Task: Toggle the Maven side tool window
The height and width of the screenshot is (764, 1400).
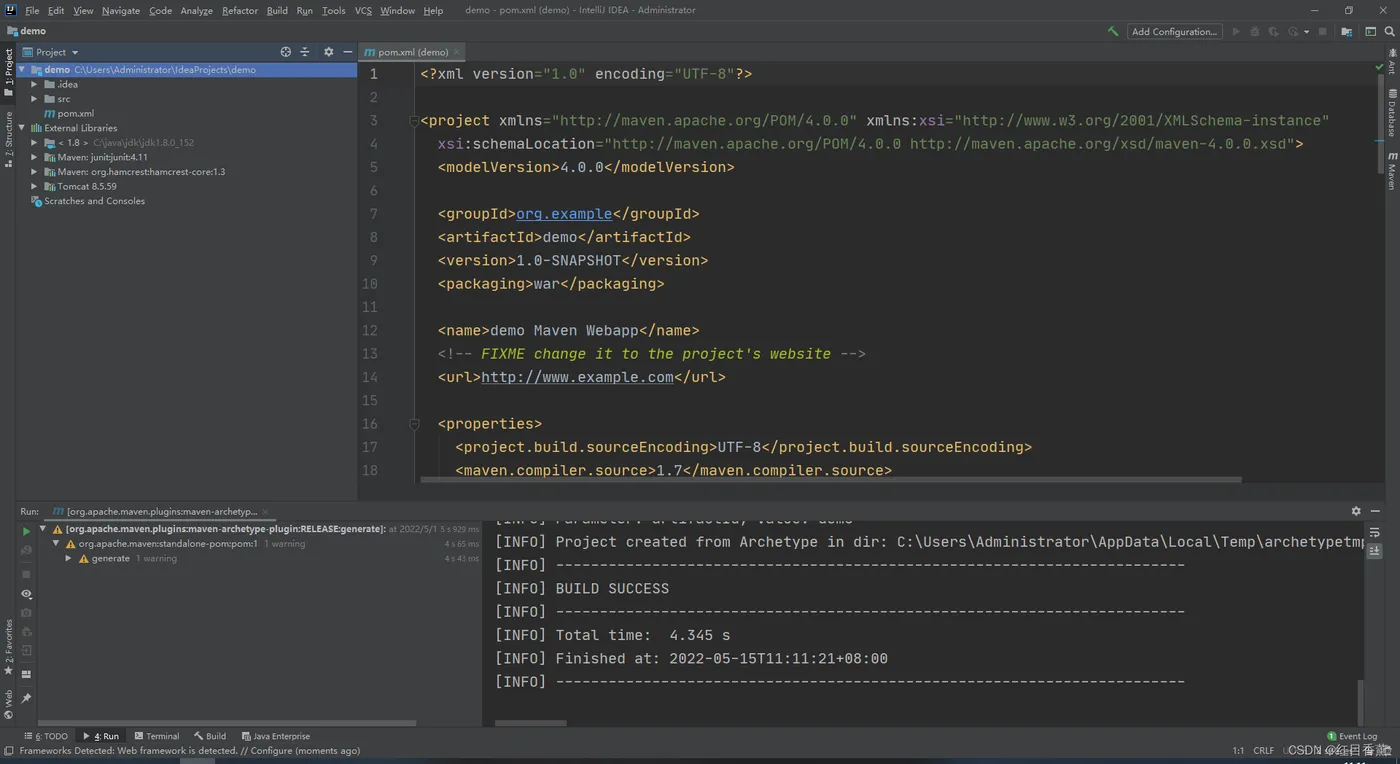Action: 1391,170
